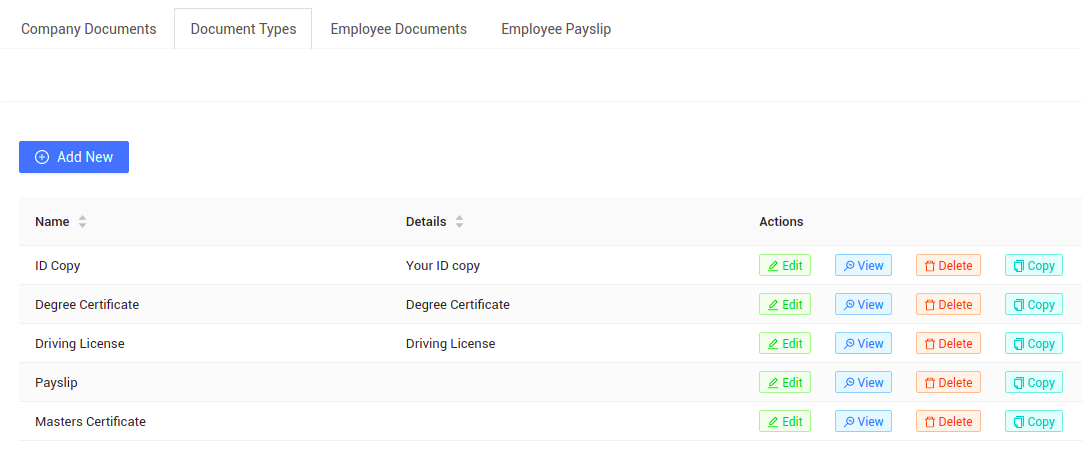This screenshot has height=456, width=1082.
Task: Sort table by the Name column arrows
Action: coord(83,222)
